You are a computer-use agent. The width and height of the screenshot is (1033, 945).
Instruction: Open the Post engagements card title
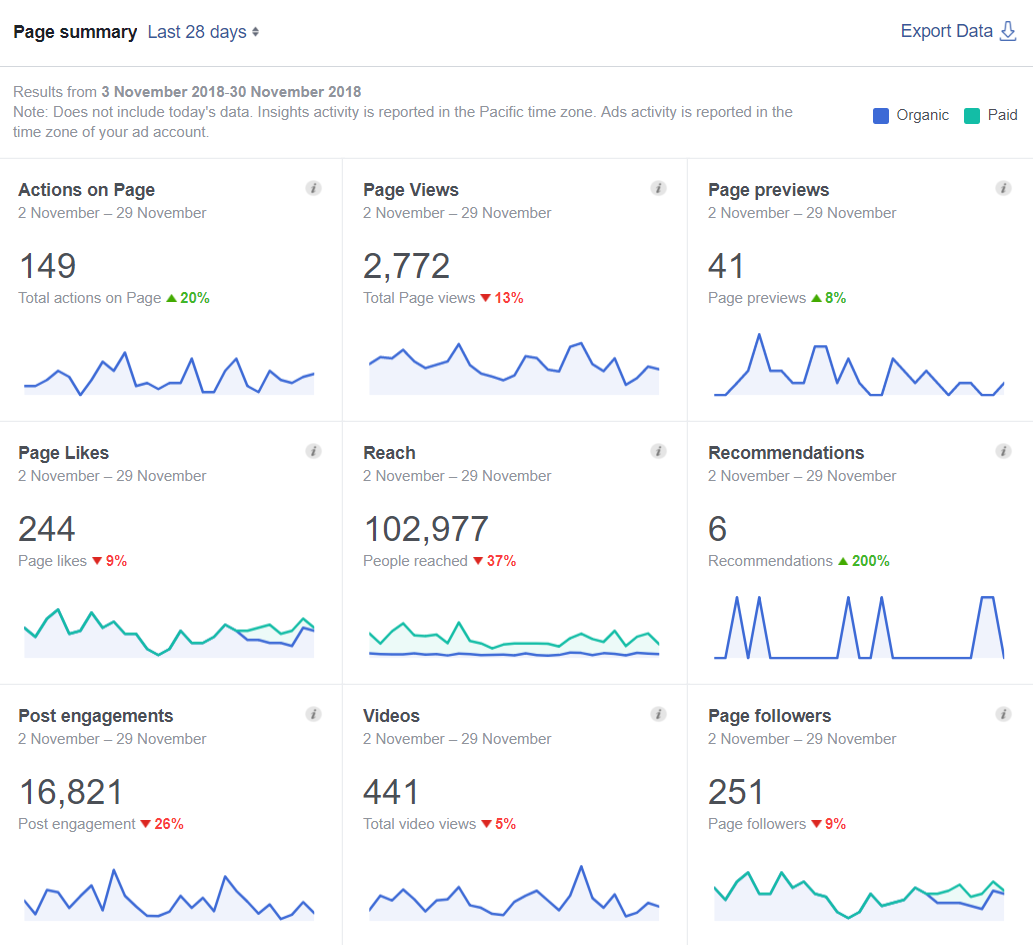pos(96,716)
